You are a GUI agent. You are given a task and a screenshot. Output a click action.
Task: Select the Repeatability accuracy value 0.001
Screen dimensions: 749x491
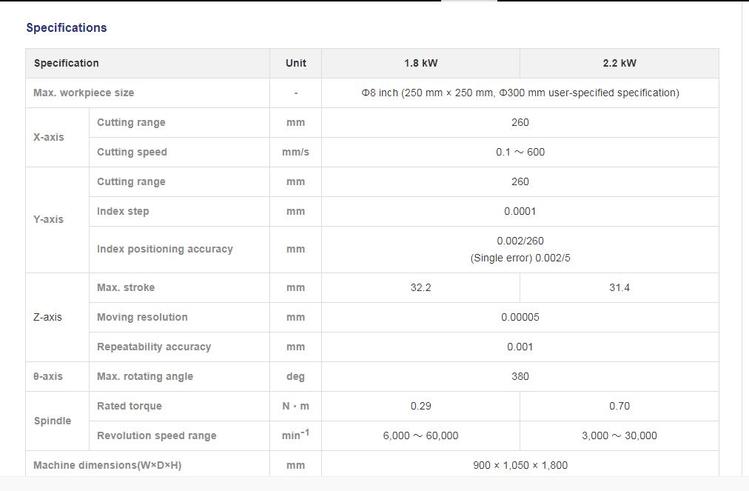pos(520,347)
